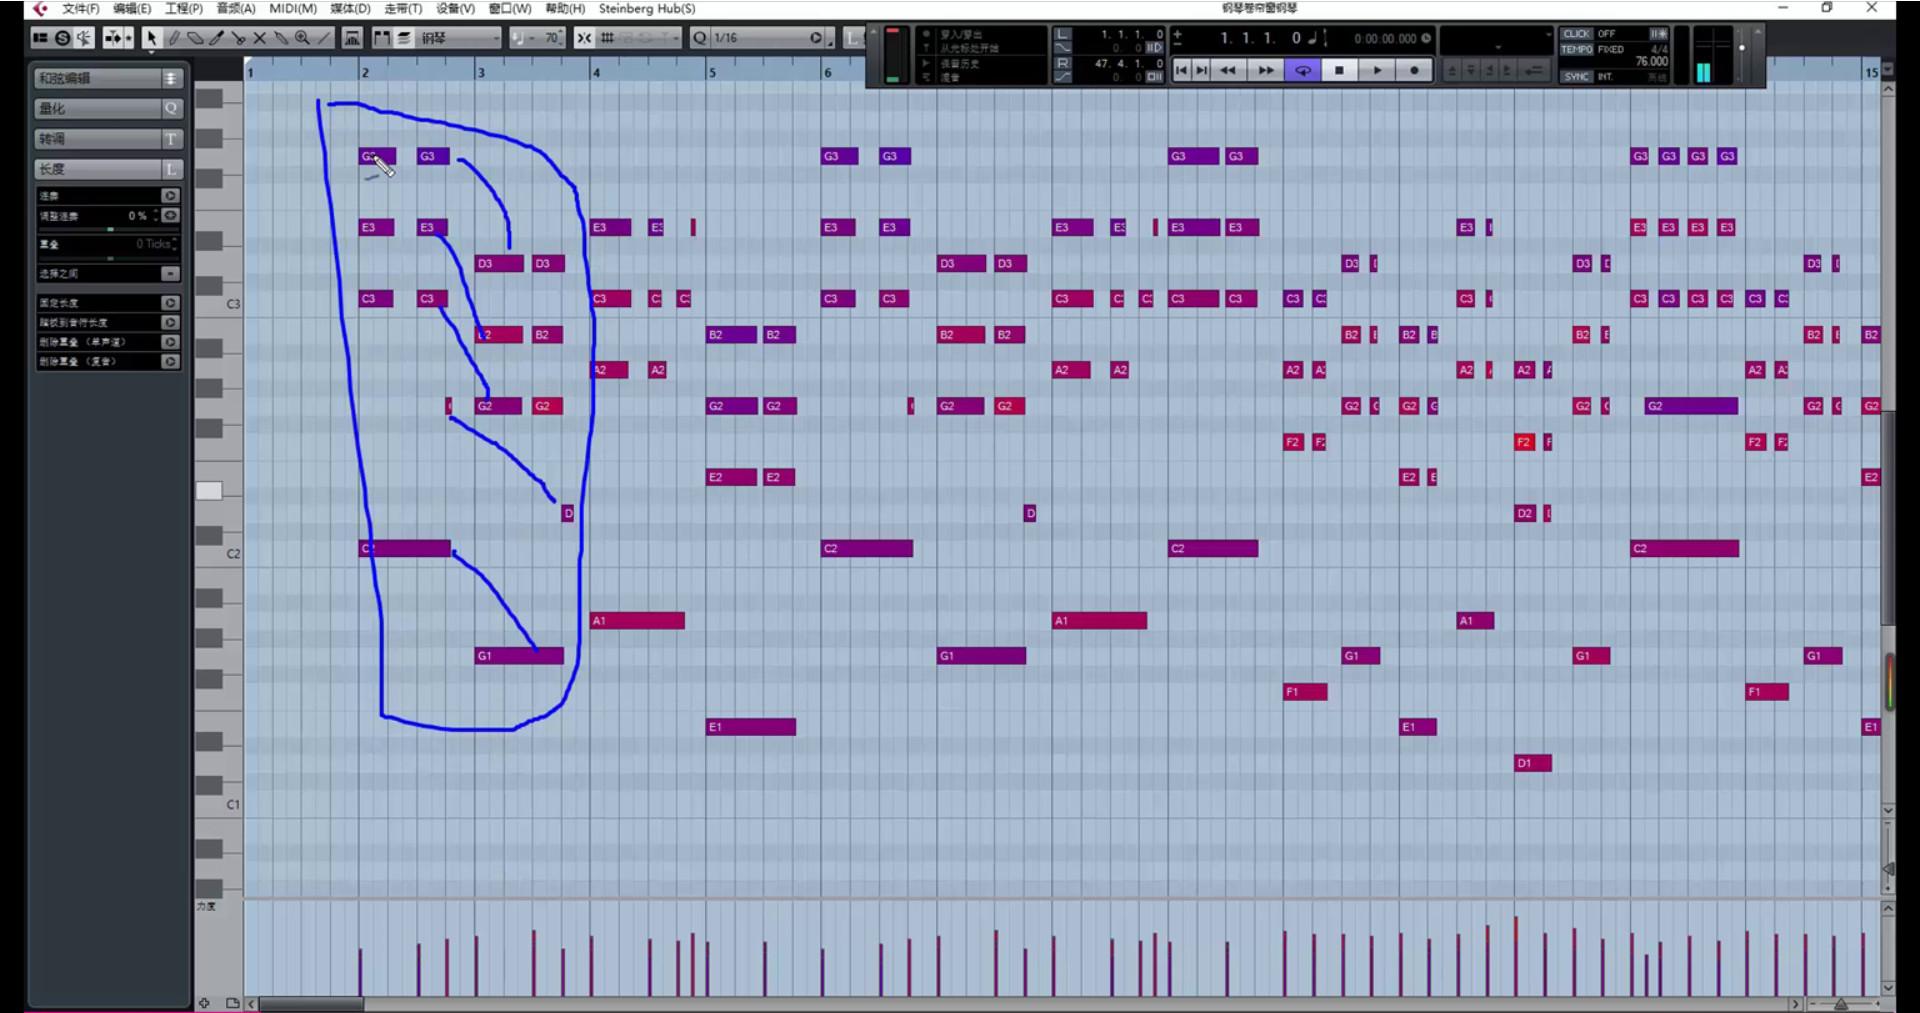Click the Stop transport button

tap(1339, 70)
